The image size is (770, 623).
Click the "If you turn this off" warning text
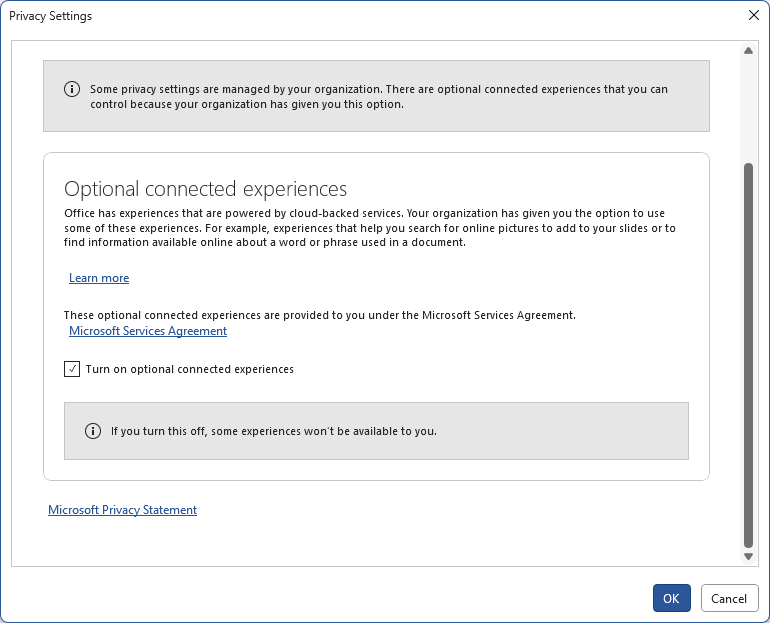pyautogui.click(x=273, y=431)
